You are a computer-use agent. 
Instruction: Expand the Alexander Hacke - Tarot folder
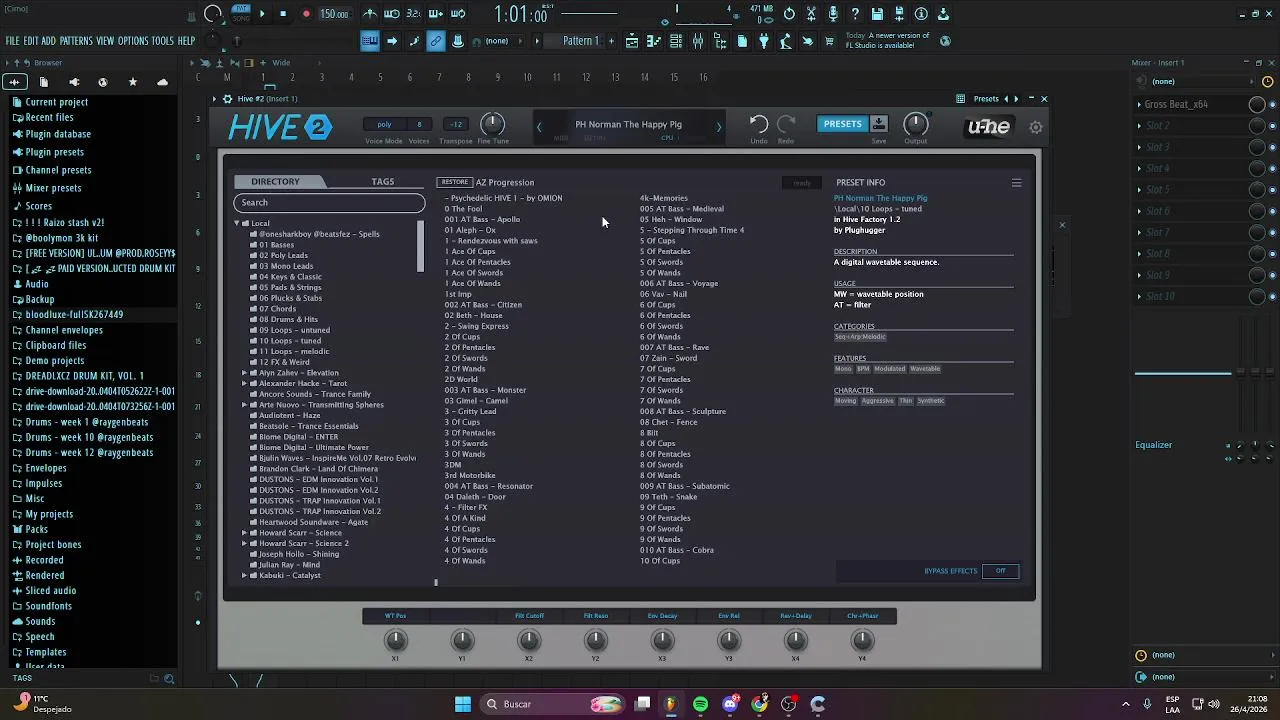244,383
